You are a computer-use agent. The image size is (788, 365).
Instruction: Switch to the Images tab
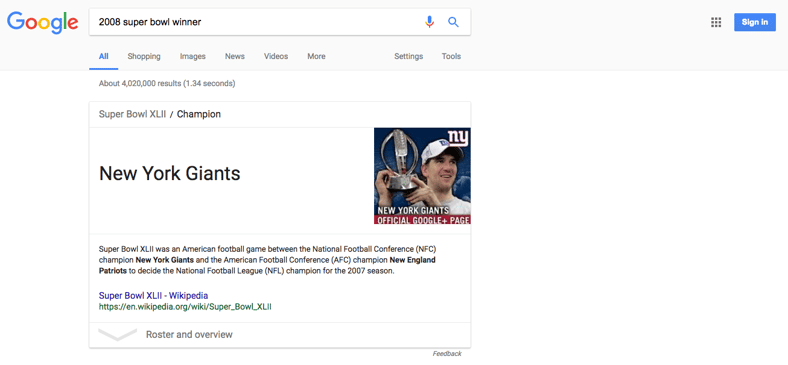[192, 56]
